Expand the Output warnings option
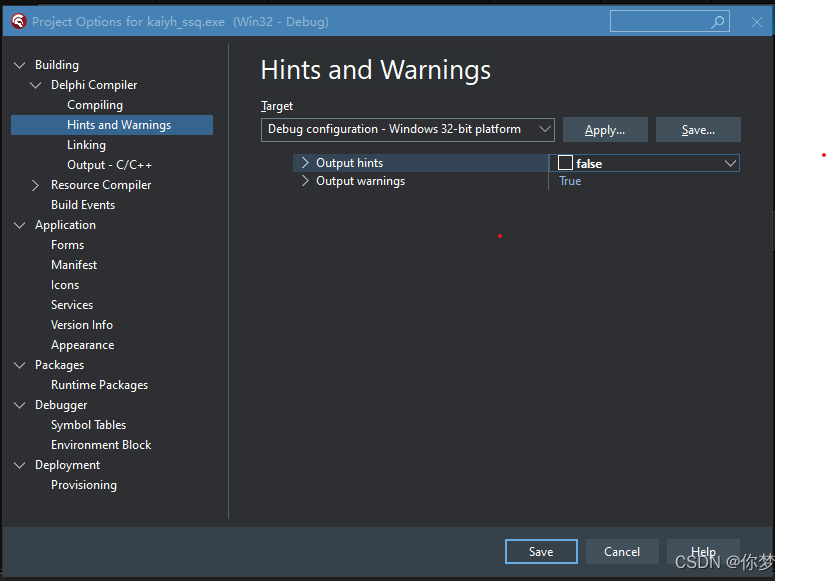Viewport: 827px width, 581px height. point(302,181)
